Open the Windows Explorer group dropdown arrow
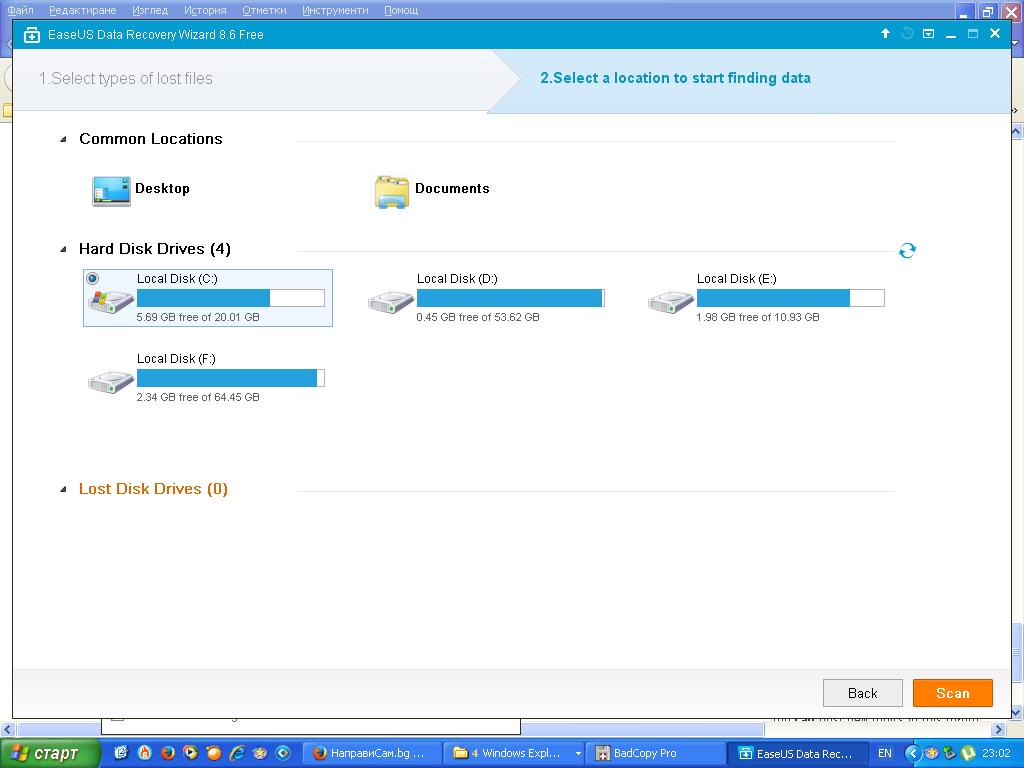This screenshot has width=1024, height=768. tap(577, 753)
